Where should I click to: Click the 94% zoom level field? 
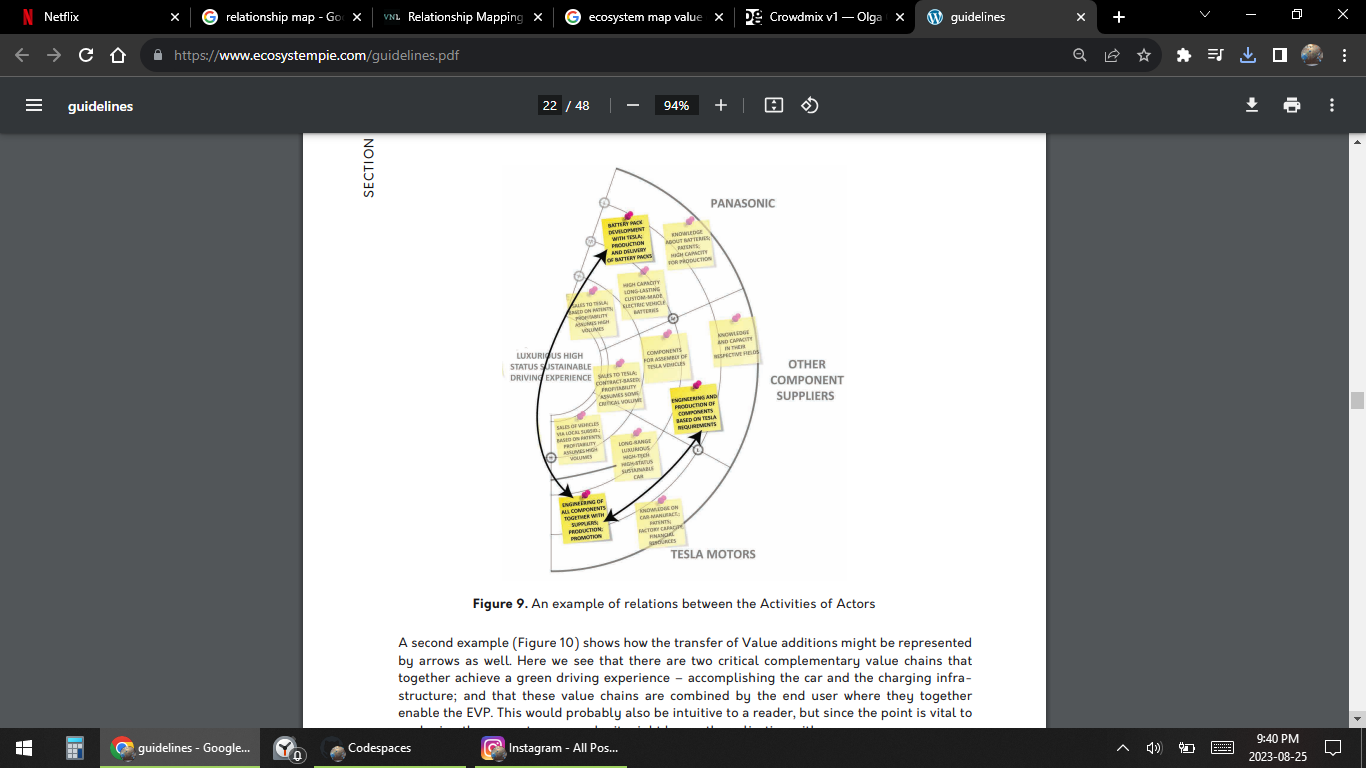(x=677, y=105)
